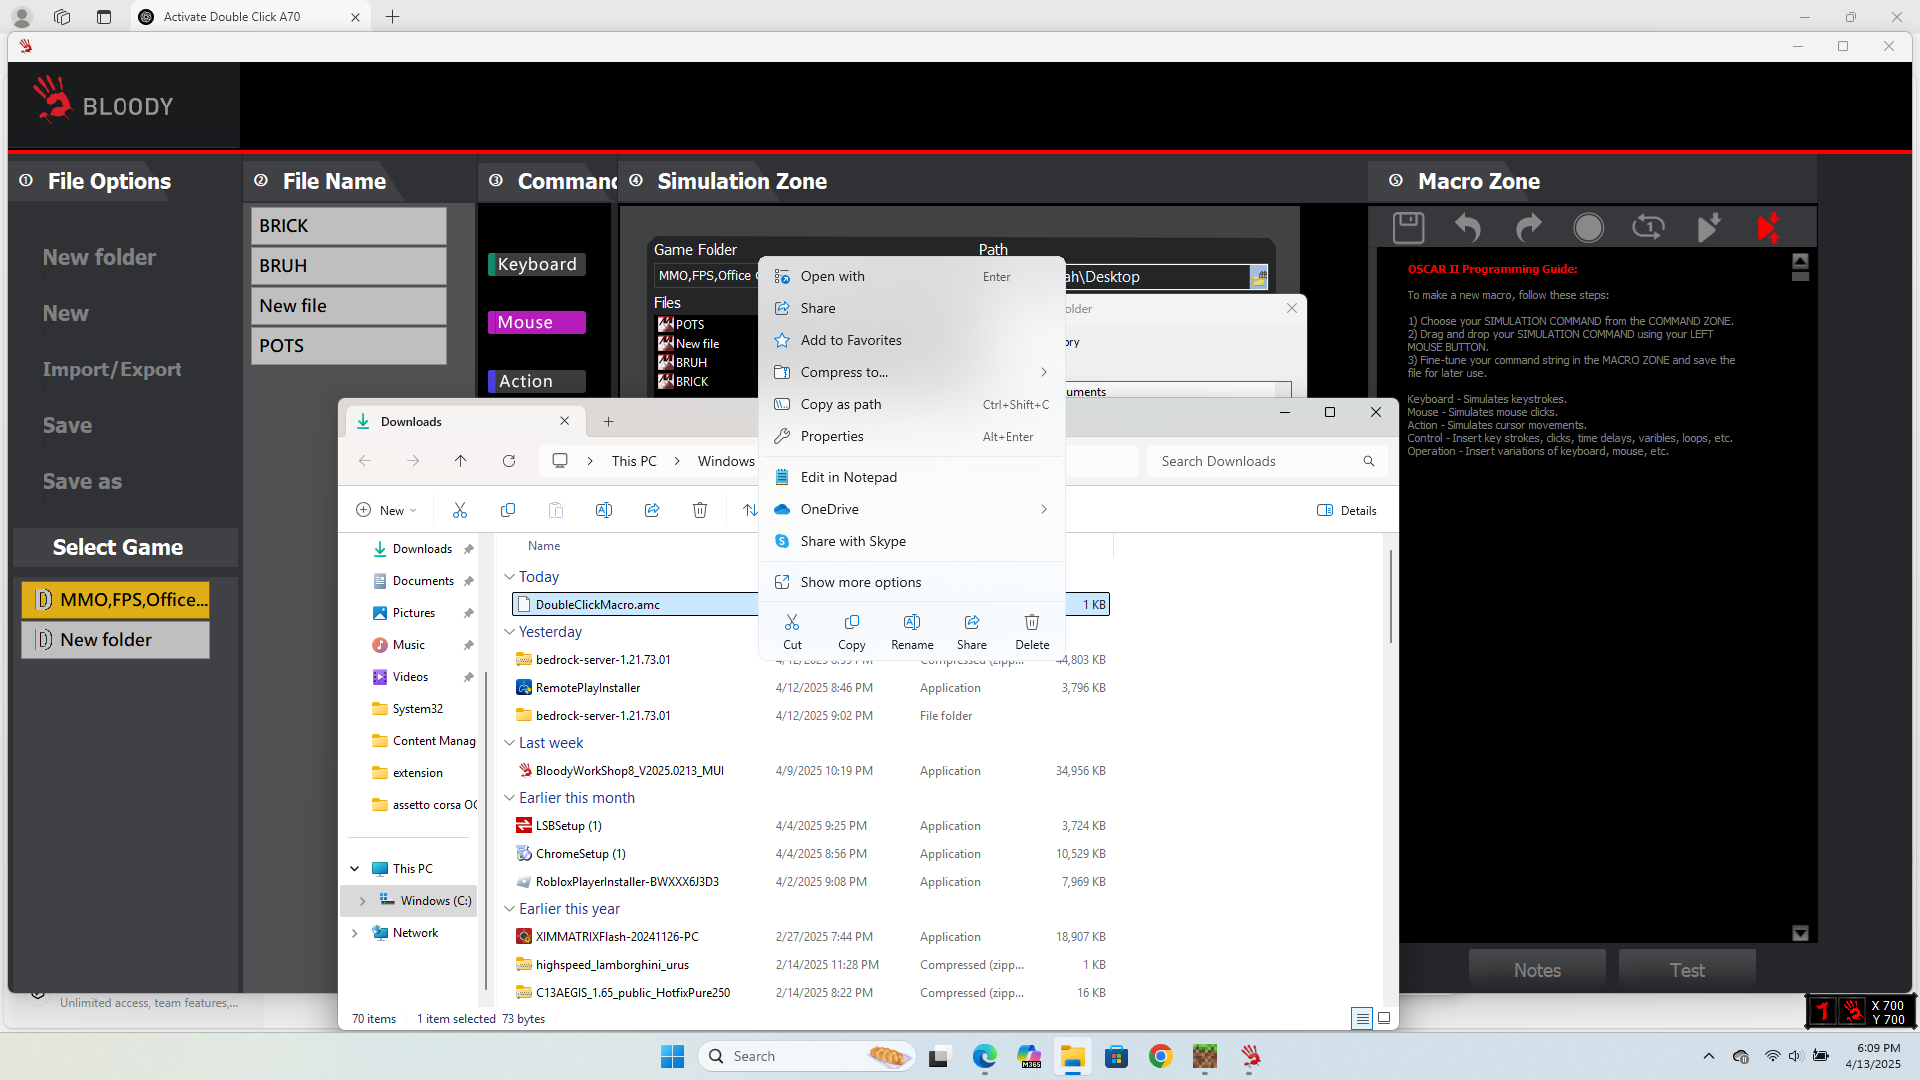This screenshot has height=1080, width=1920.
Task: Click the save icon in Macro Zone
Action: pos(1408,228)
